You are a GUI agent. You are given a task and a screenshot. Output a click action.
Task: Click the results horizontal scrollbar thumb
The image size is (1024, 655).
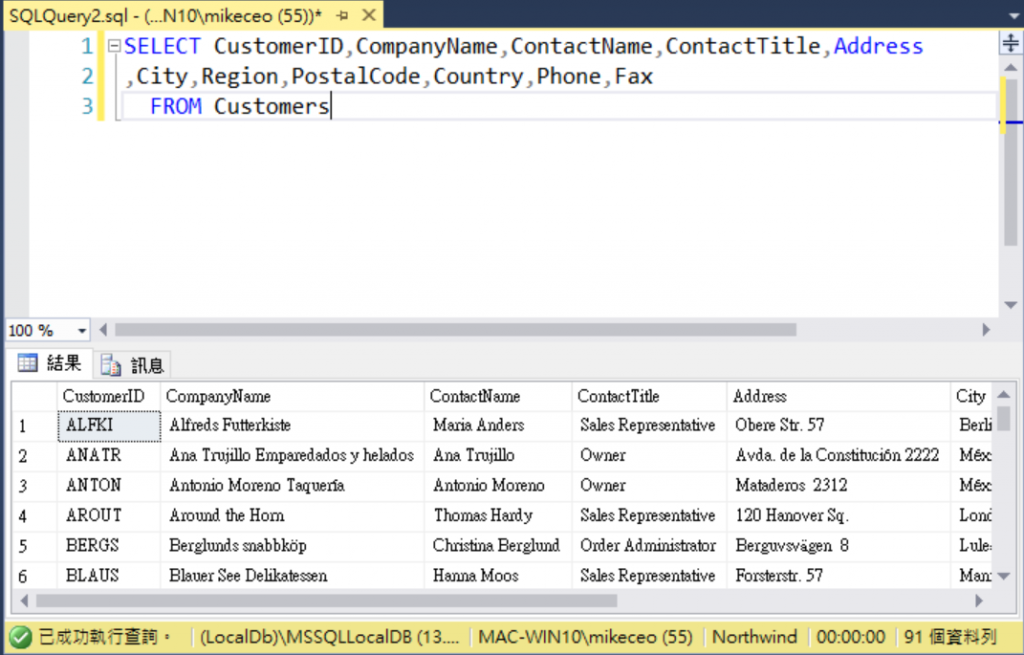(327, 600)
